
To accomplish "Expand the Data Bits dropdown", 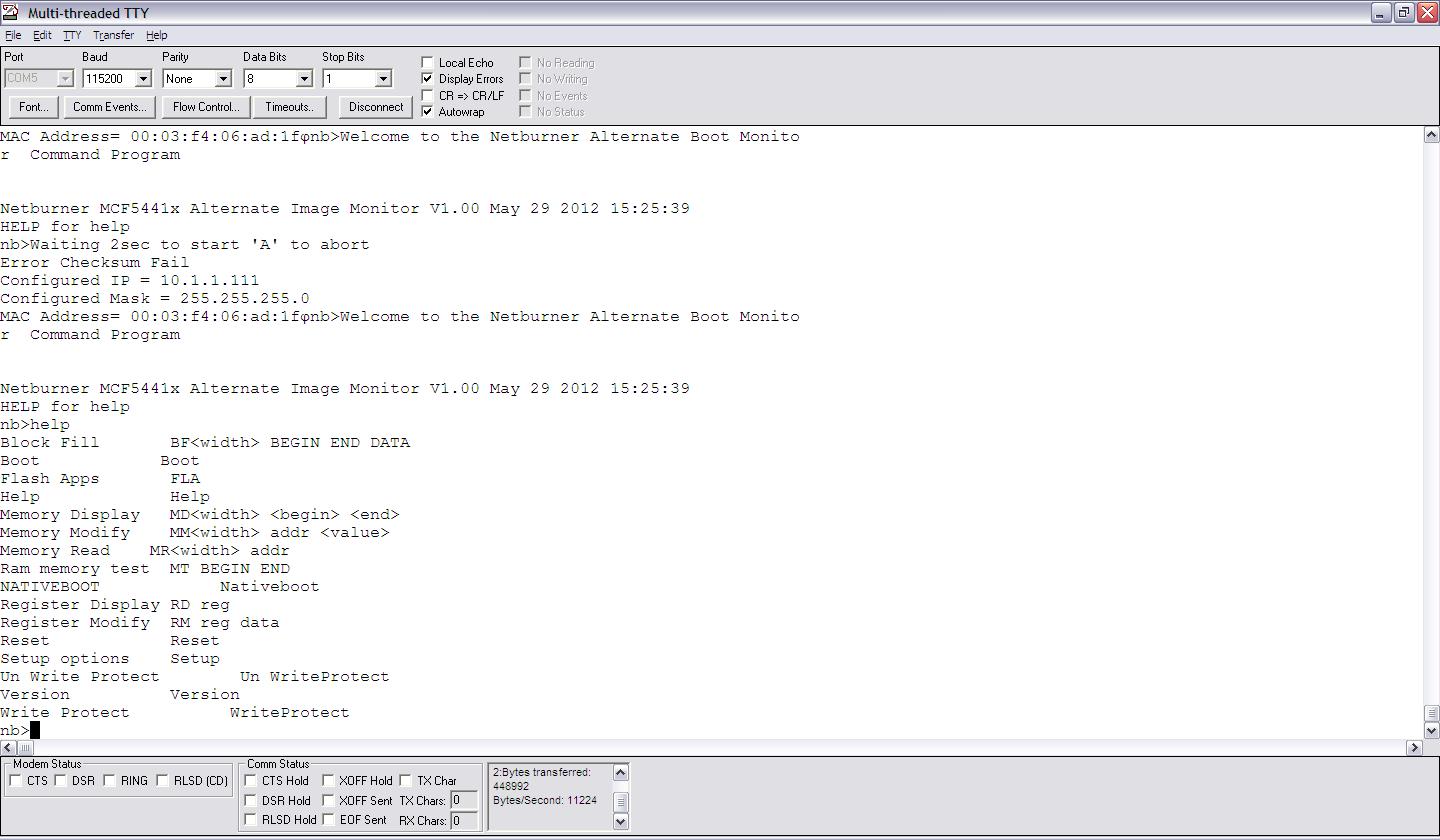I will point(304,79).
